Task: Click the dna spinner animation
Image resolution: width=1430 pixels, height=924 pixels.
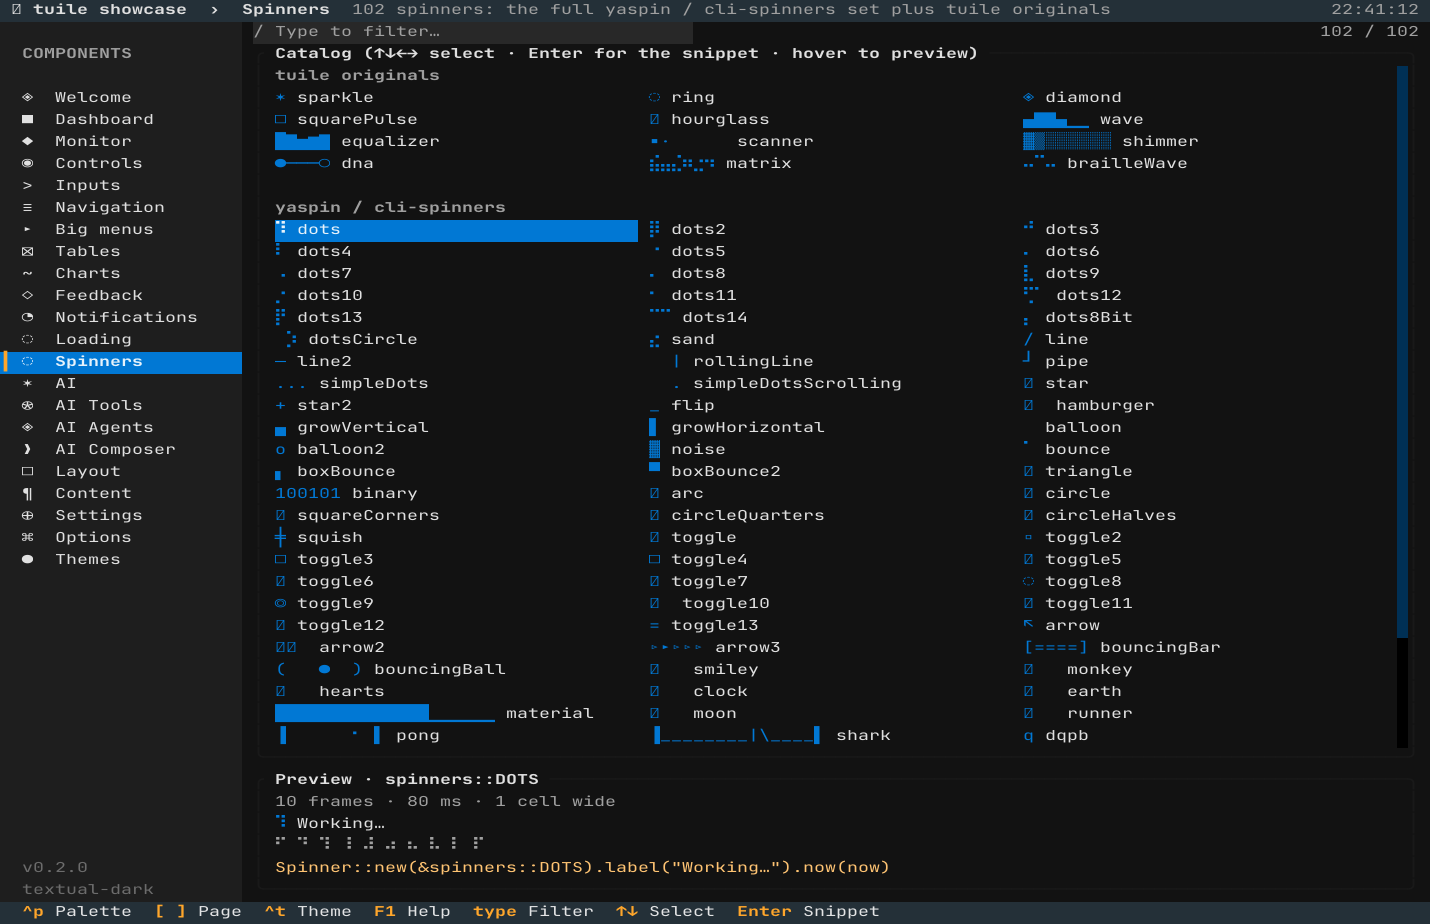Action: [302, 163]
